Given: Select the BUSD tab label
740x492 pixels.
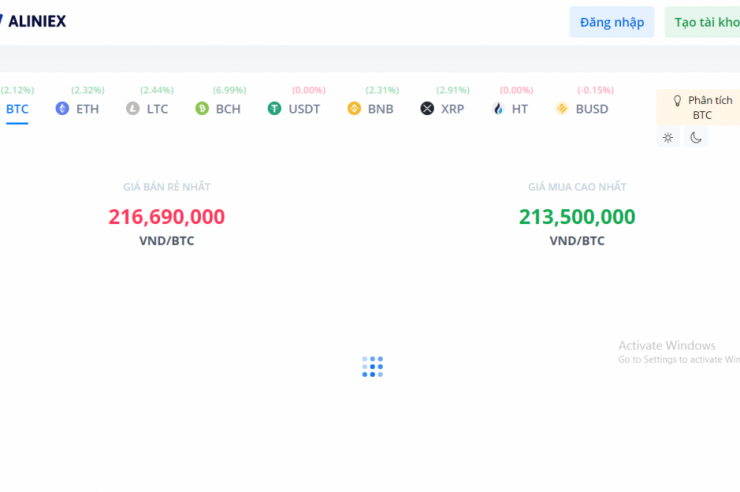Looking at the screenshot, I should coord(592,109).
